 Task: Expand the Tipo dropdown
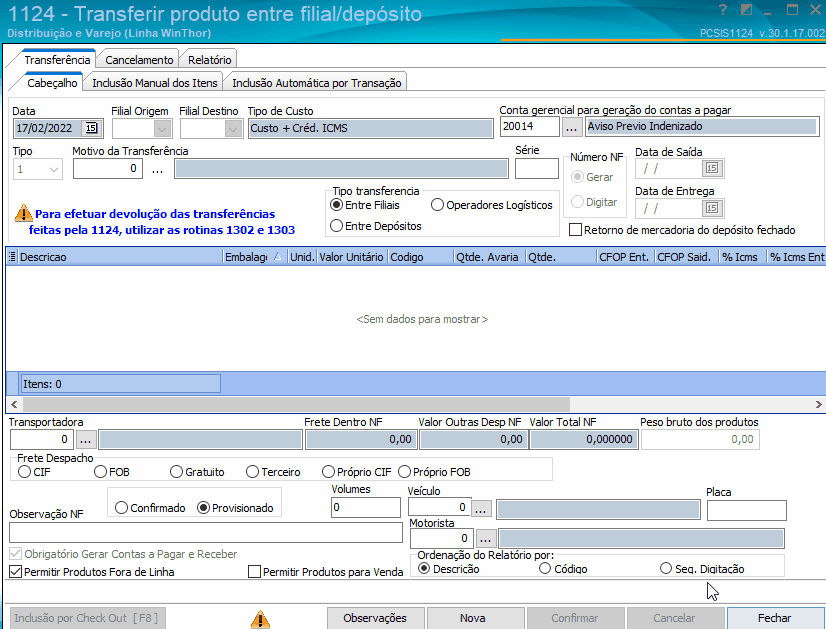click(53, 170)
